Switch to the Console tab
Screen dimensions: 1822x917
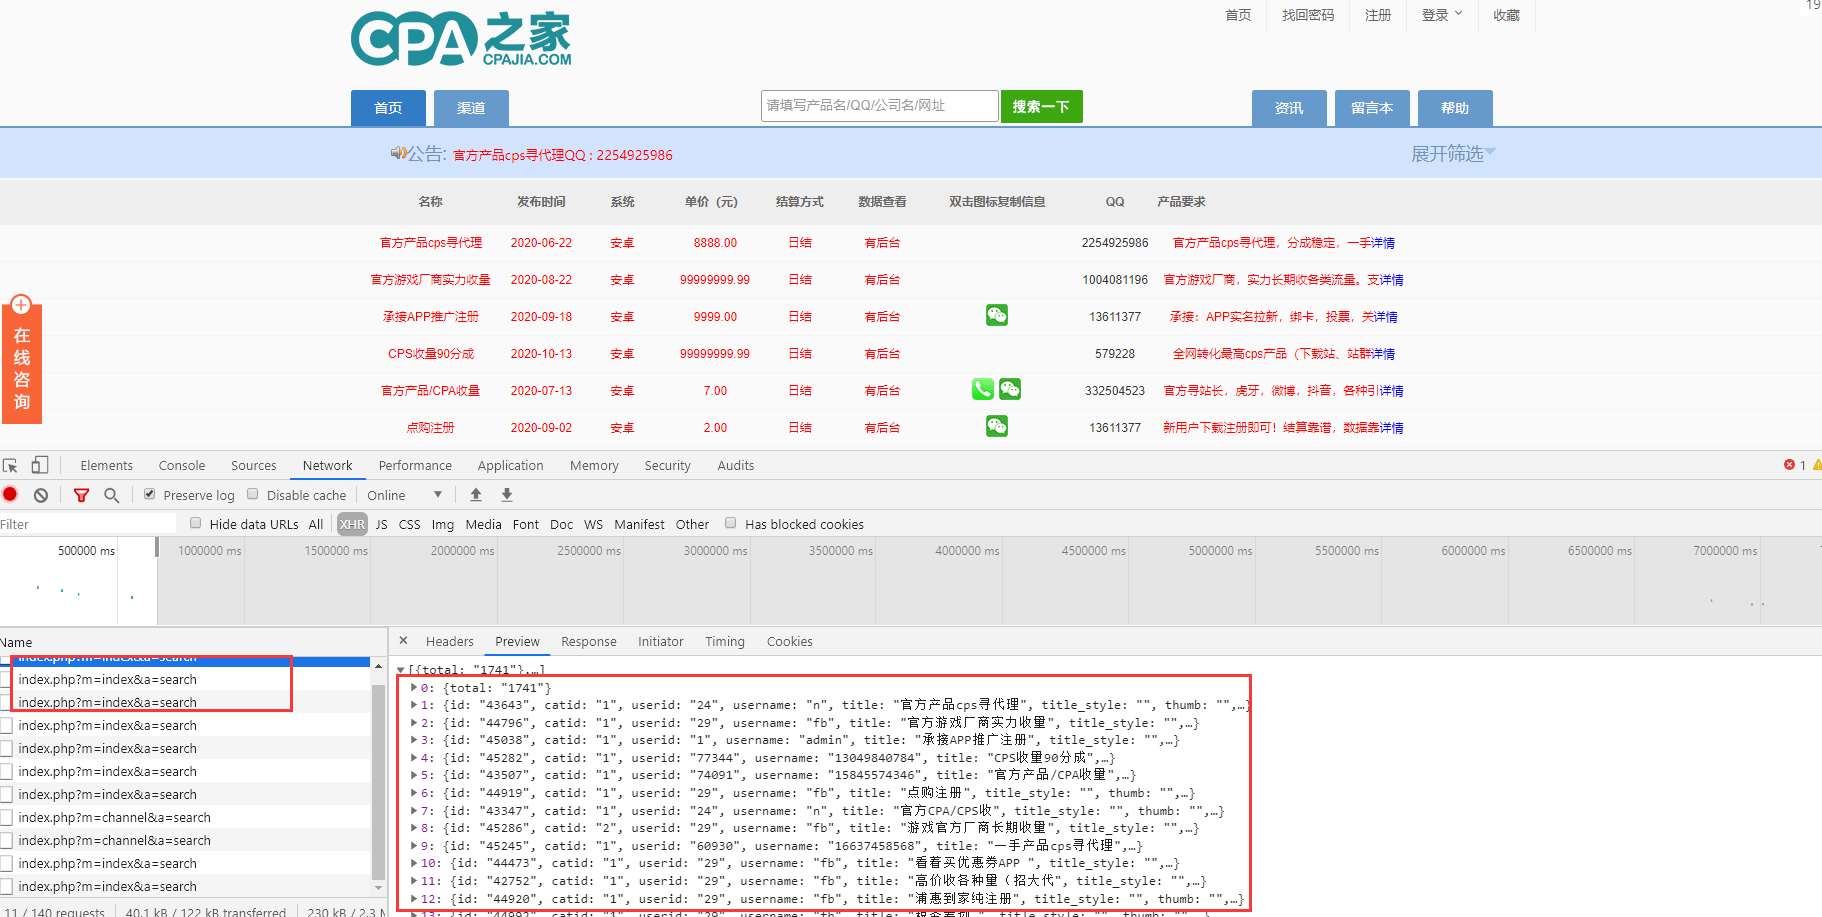[x=182, y=465]
